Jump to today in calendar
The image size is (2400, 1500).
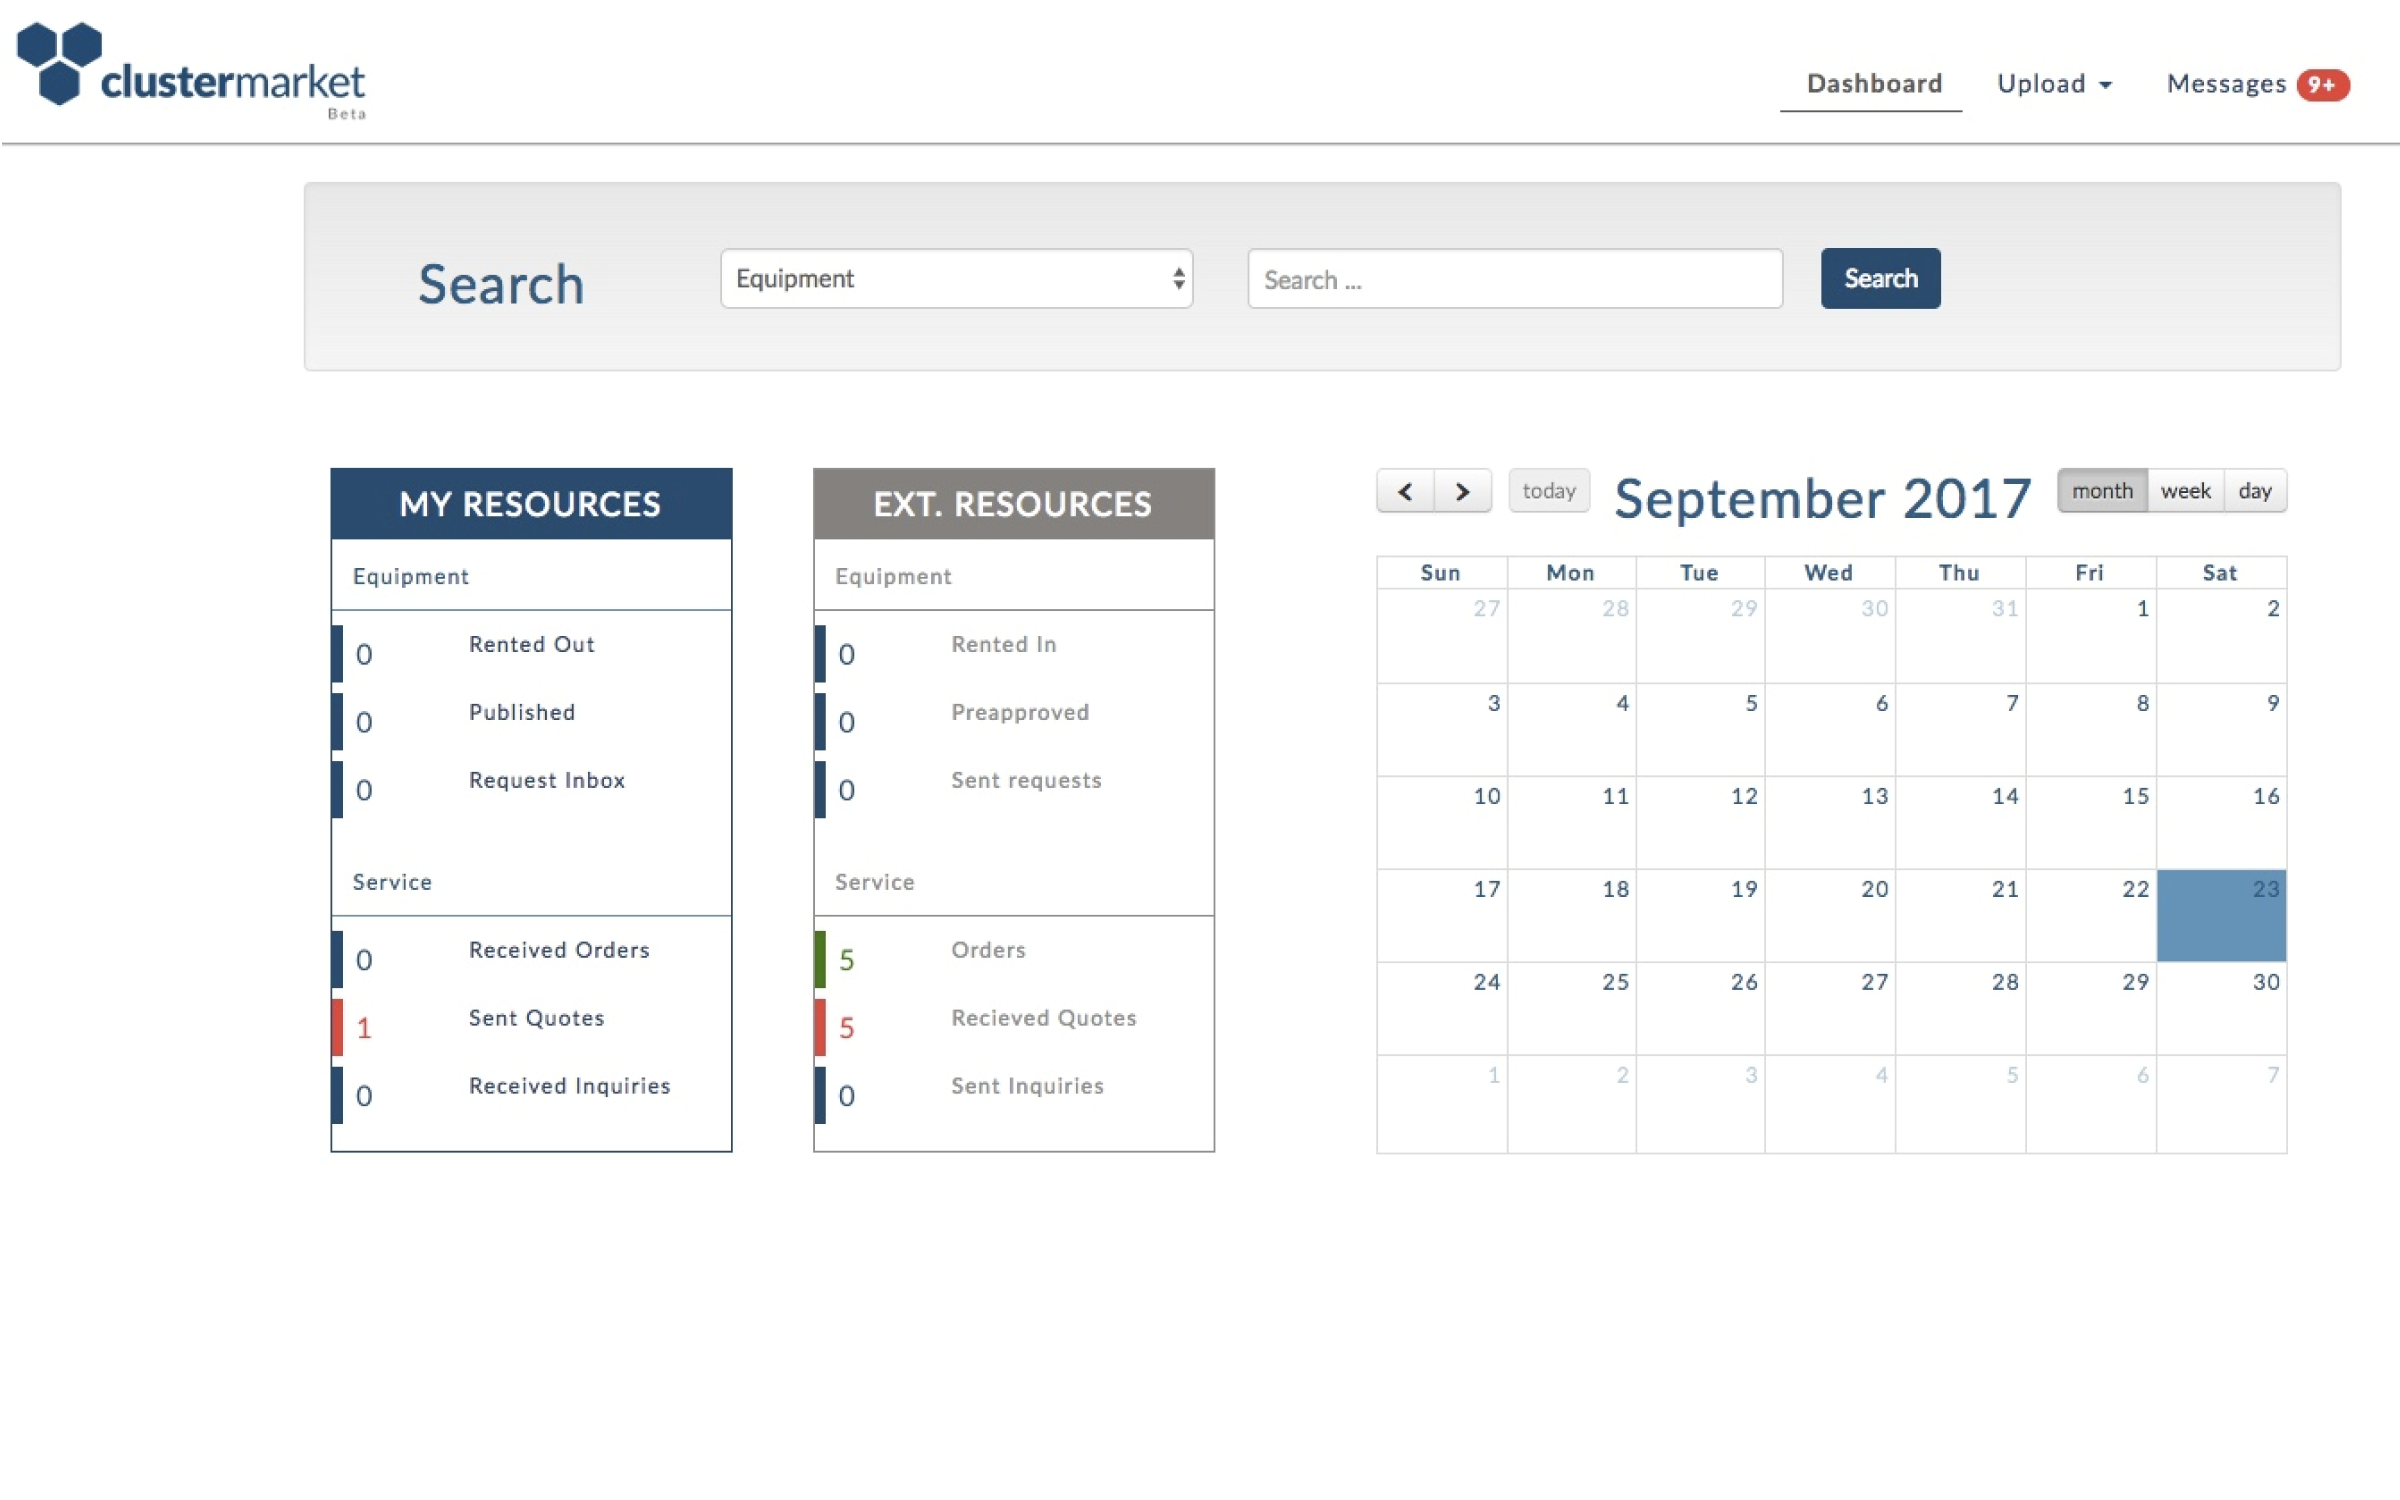(1548, 491)
